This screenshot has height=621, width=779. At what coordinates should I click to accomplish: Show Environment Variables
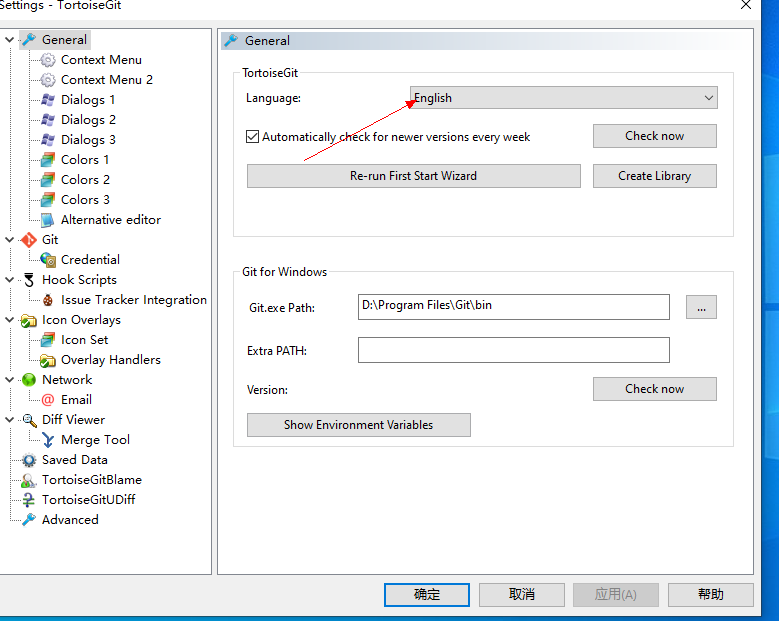coord(359,425)
